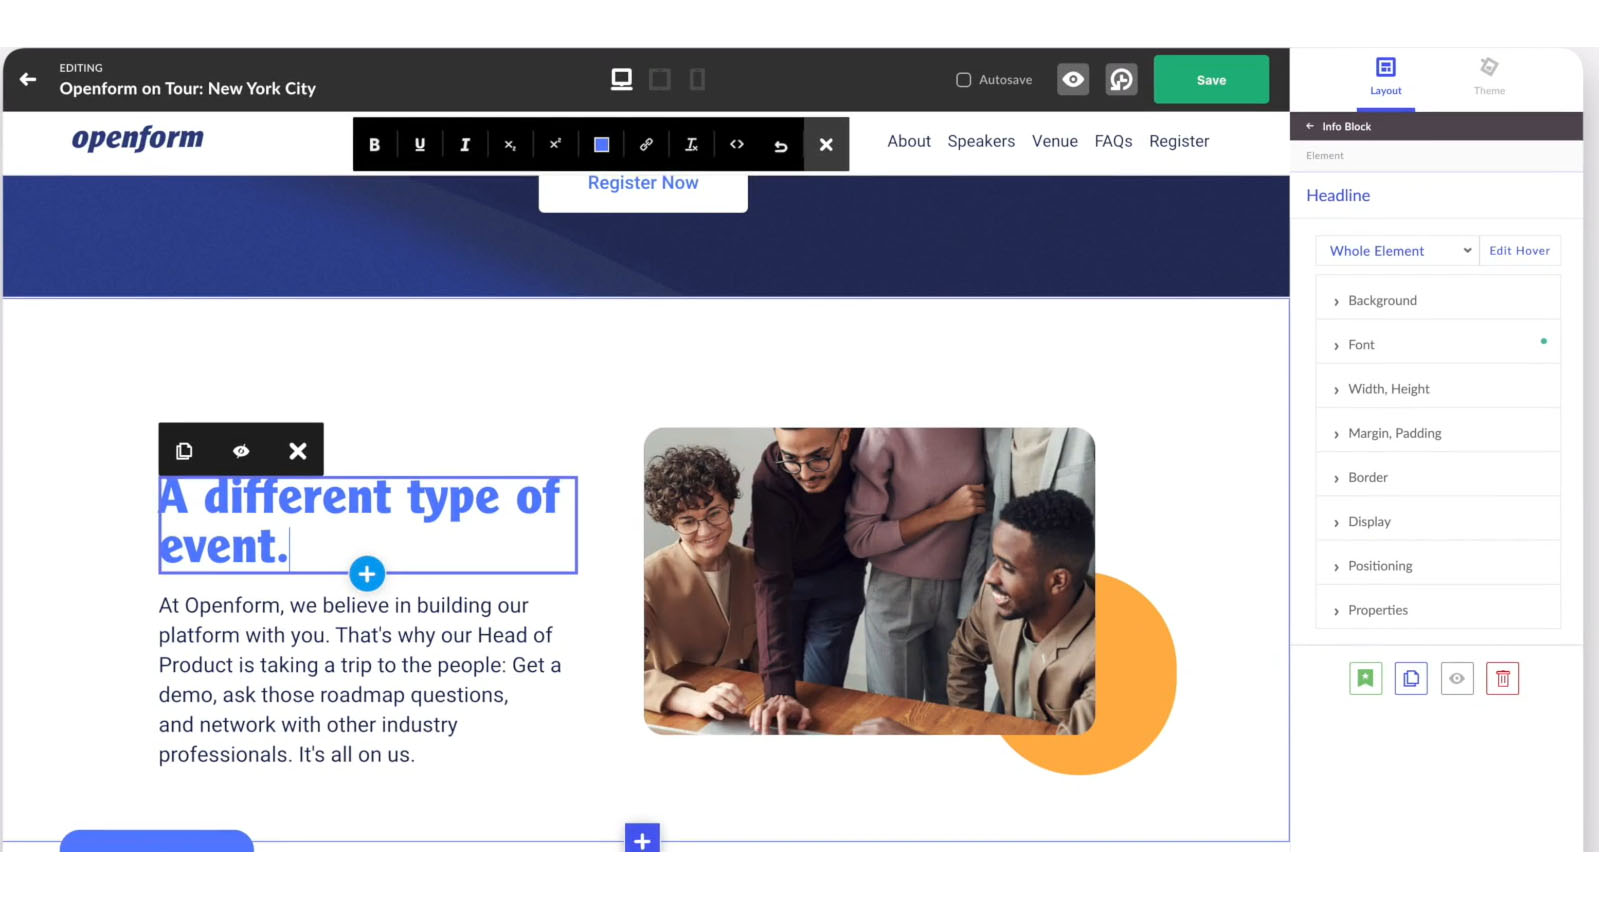The image size is (1600, 900).
Task: Expand the Font settings section
Action: (x=1361, y=345)
